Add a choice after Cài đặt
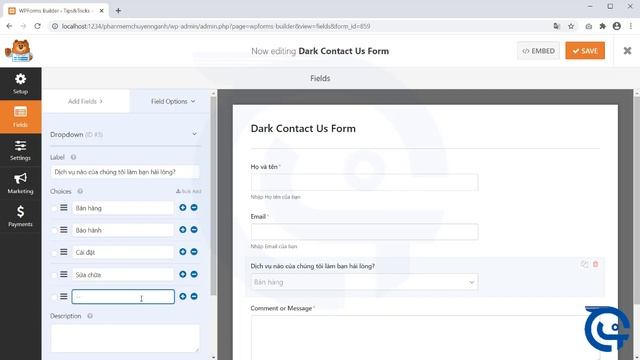The width and height of the screenshot is (640, 360). 183,252
